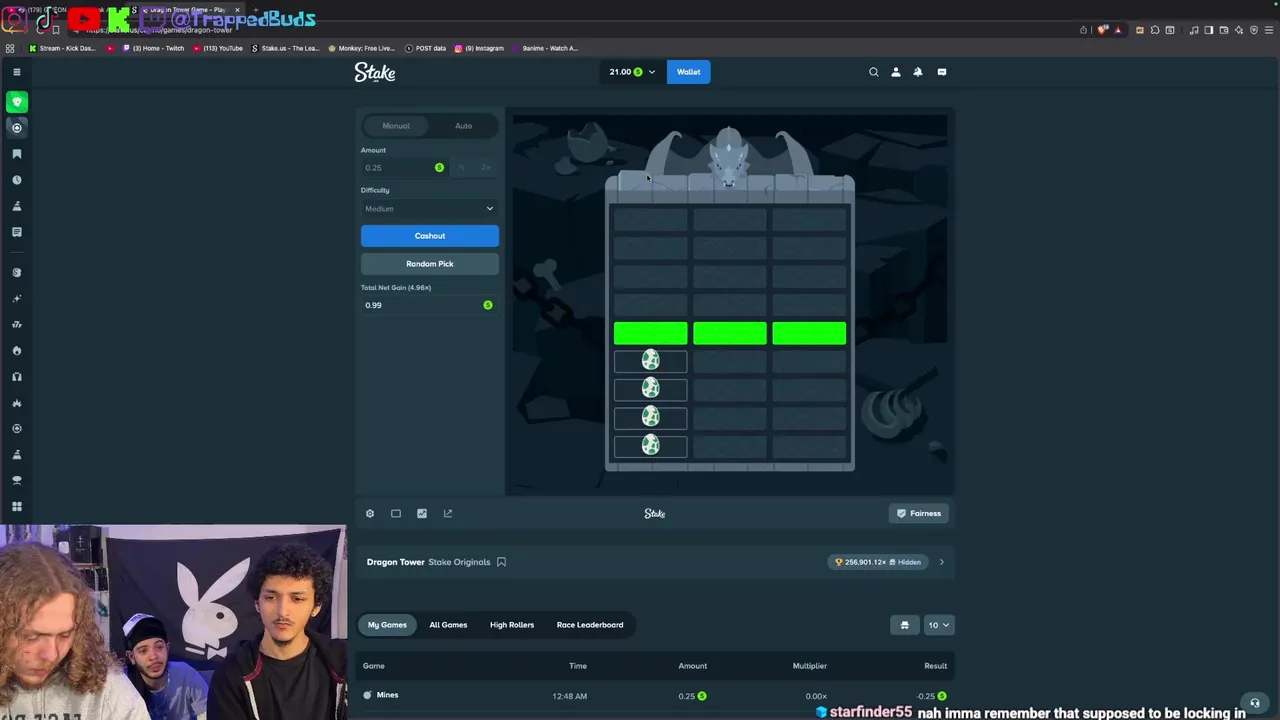Open live casino headset icon in sidebar
The height and width of the screenshot is (720, 1280).
tap(17, 376)
